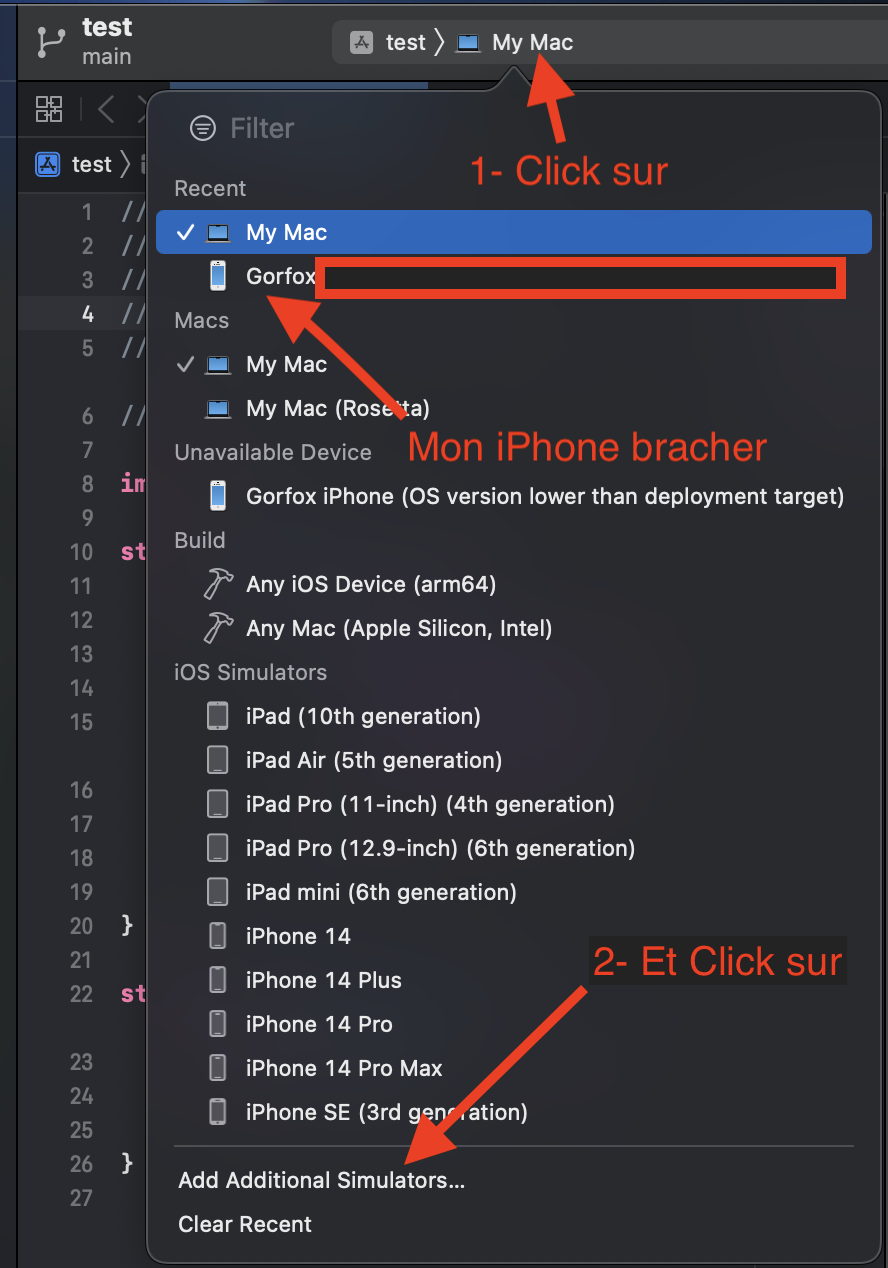
Task: Expand the test breadcrumb path chevron
Action: (125, 164)
